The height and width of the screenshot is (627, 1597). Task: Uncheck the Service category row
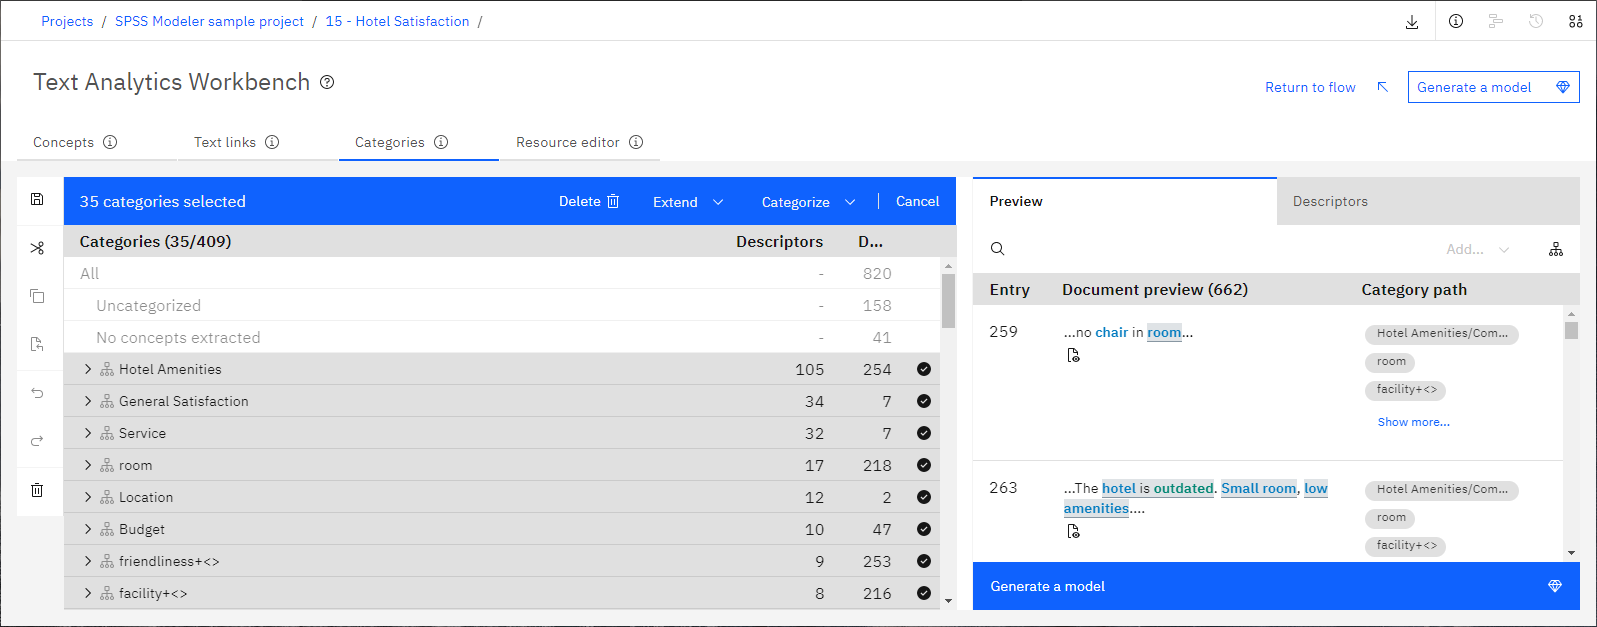(x=924, y=433)
